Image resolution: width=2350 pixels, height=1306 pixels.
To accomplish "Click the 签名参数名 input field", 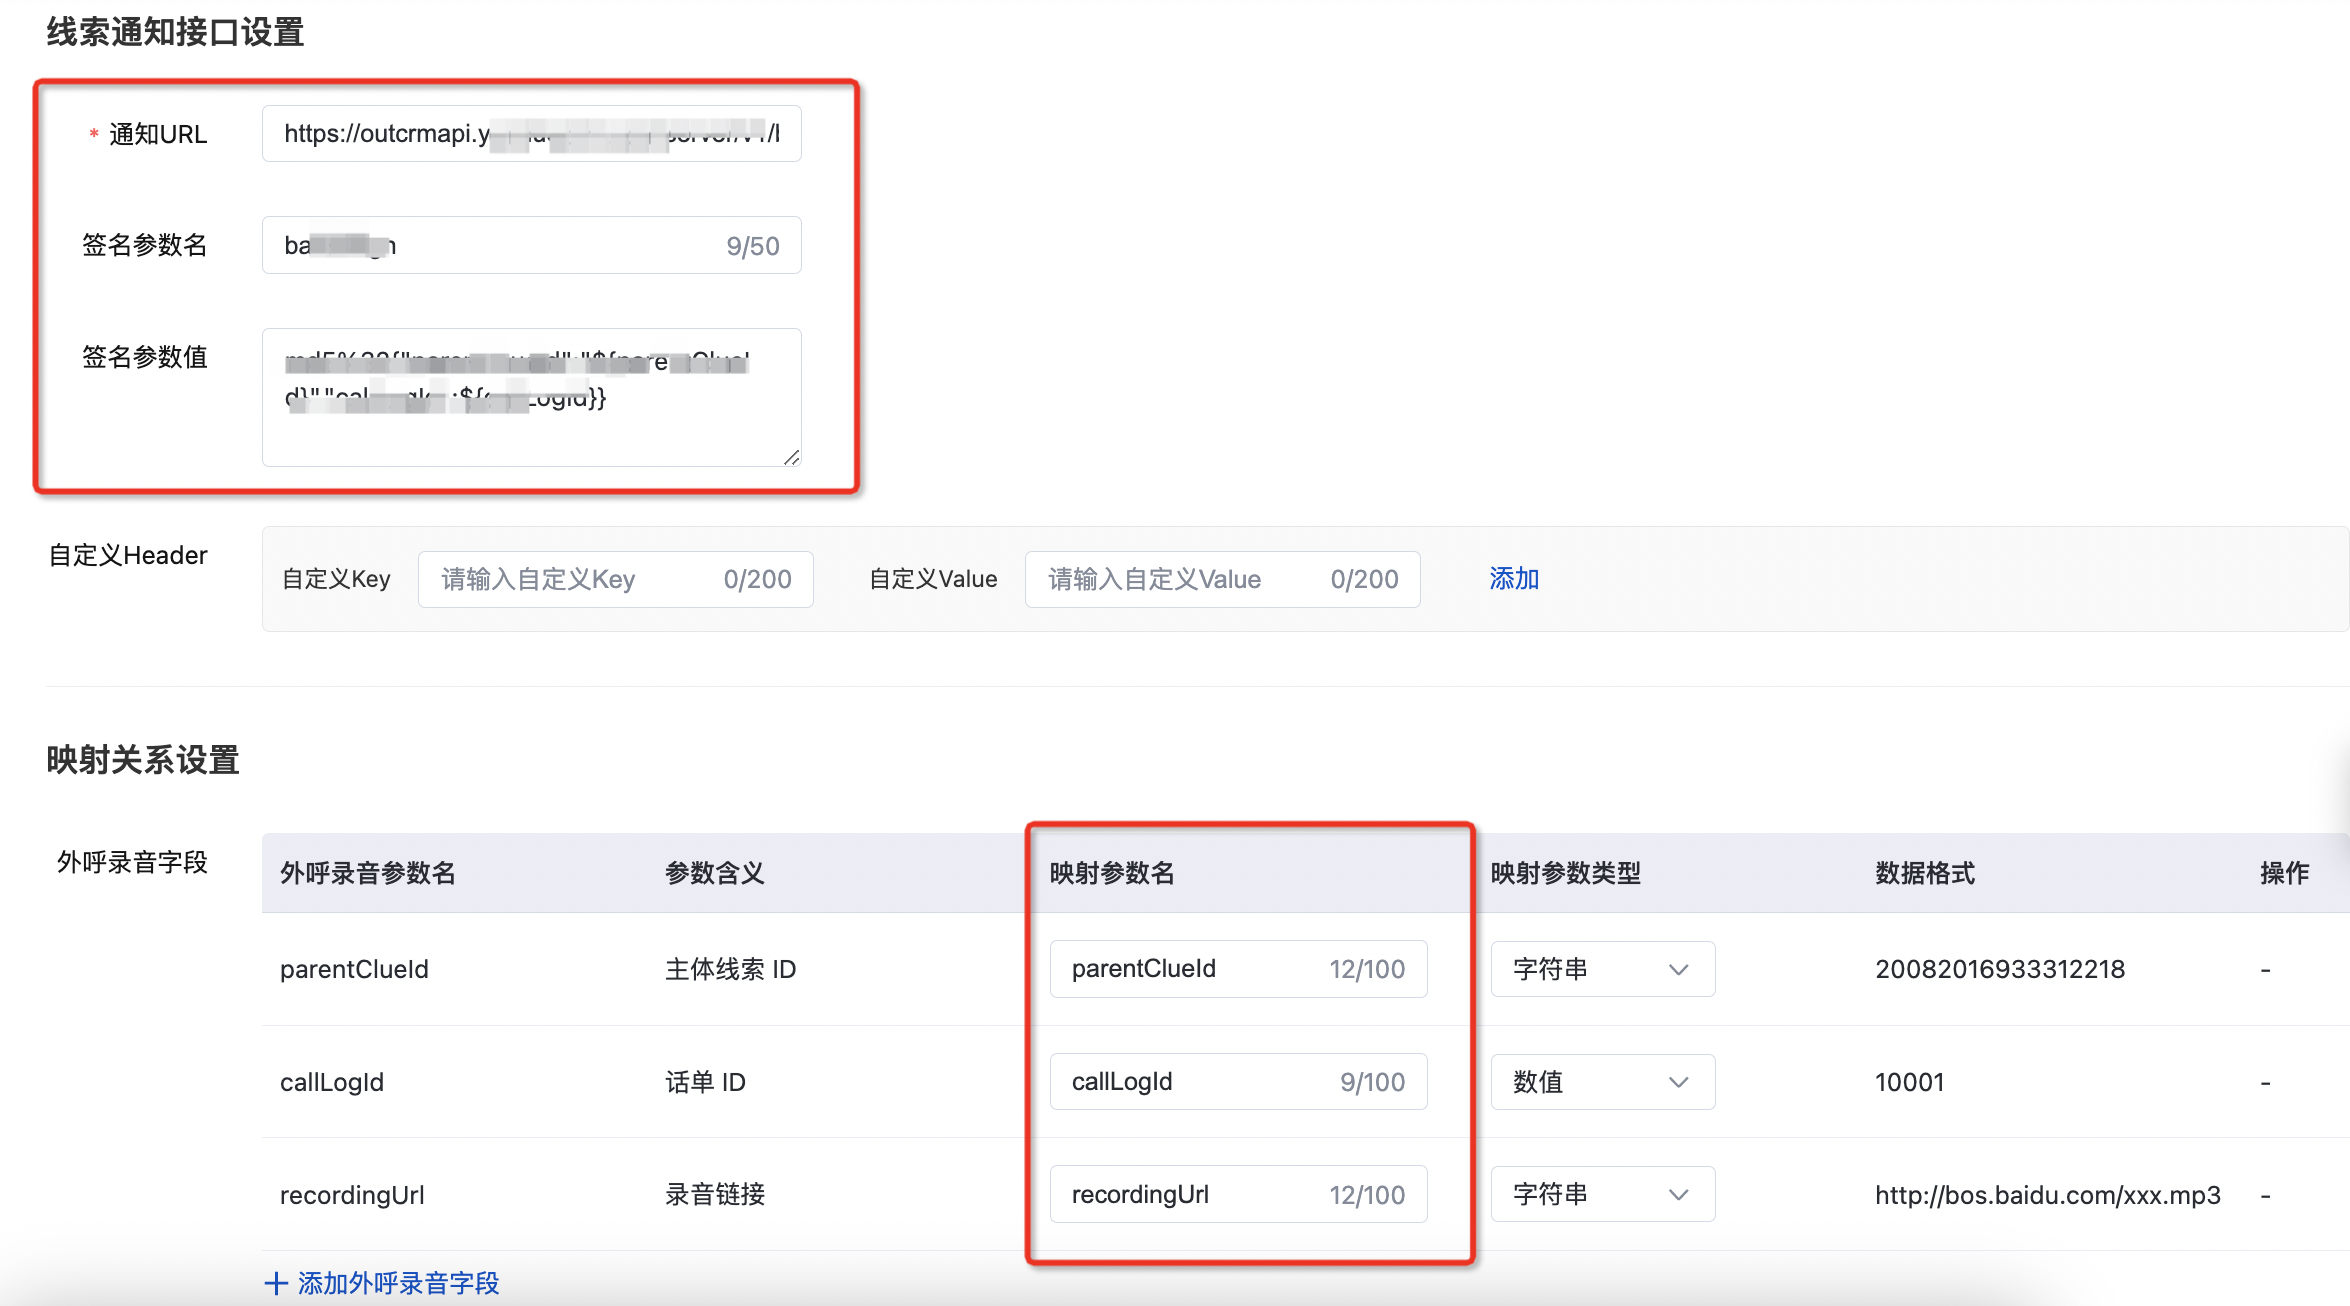I will (531, 246).
